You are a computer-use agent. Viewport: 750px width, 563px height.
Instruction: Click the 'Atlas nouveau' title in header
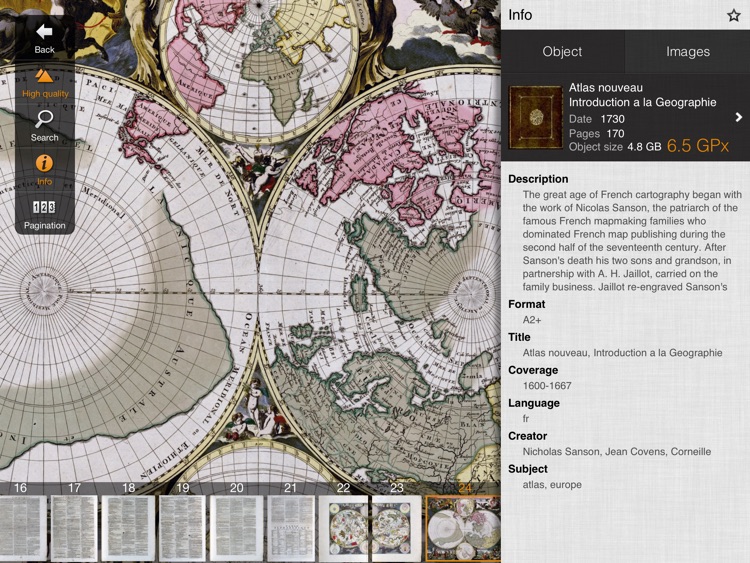[606, 88]
